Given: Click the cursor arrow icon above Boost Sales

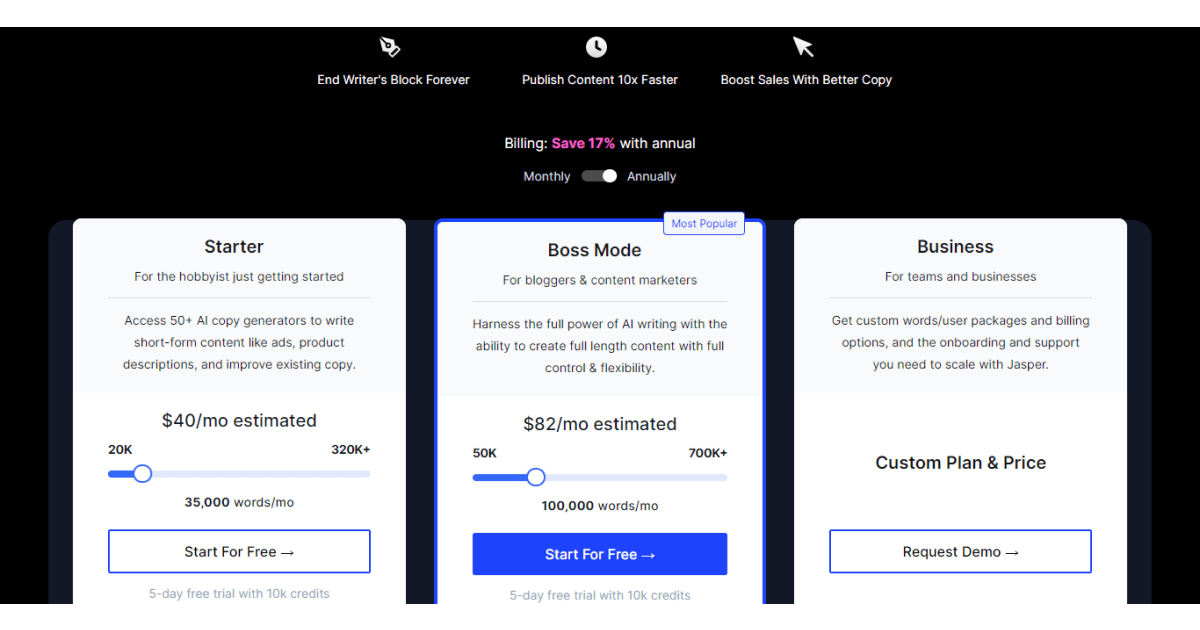Looking at the screenshot, I should pos(804,47).
